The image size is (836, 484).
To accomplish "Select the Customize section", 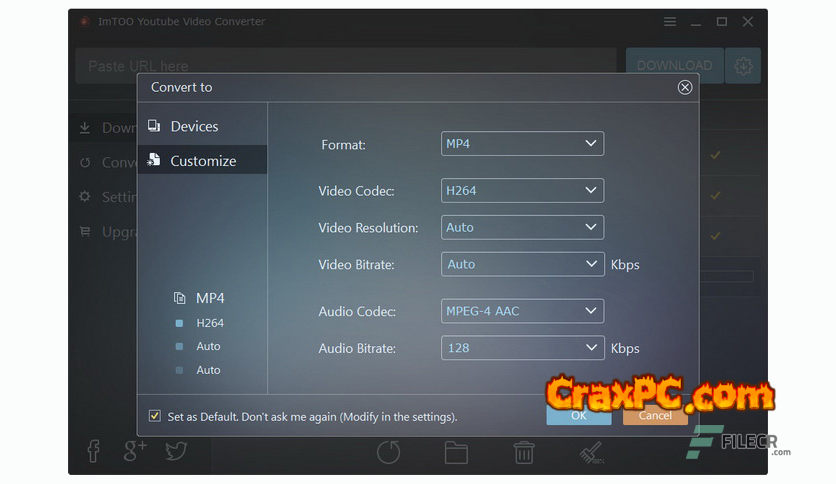I will (x=202, y=160).
